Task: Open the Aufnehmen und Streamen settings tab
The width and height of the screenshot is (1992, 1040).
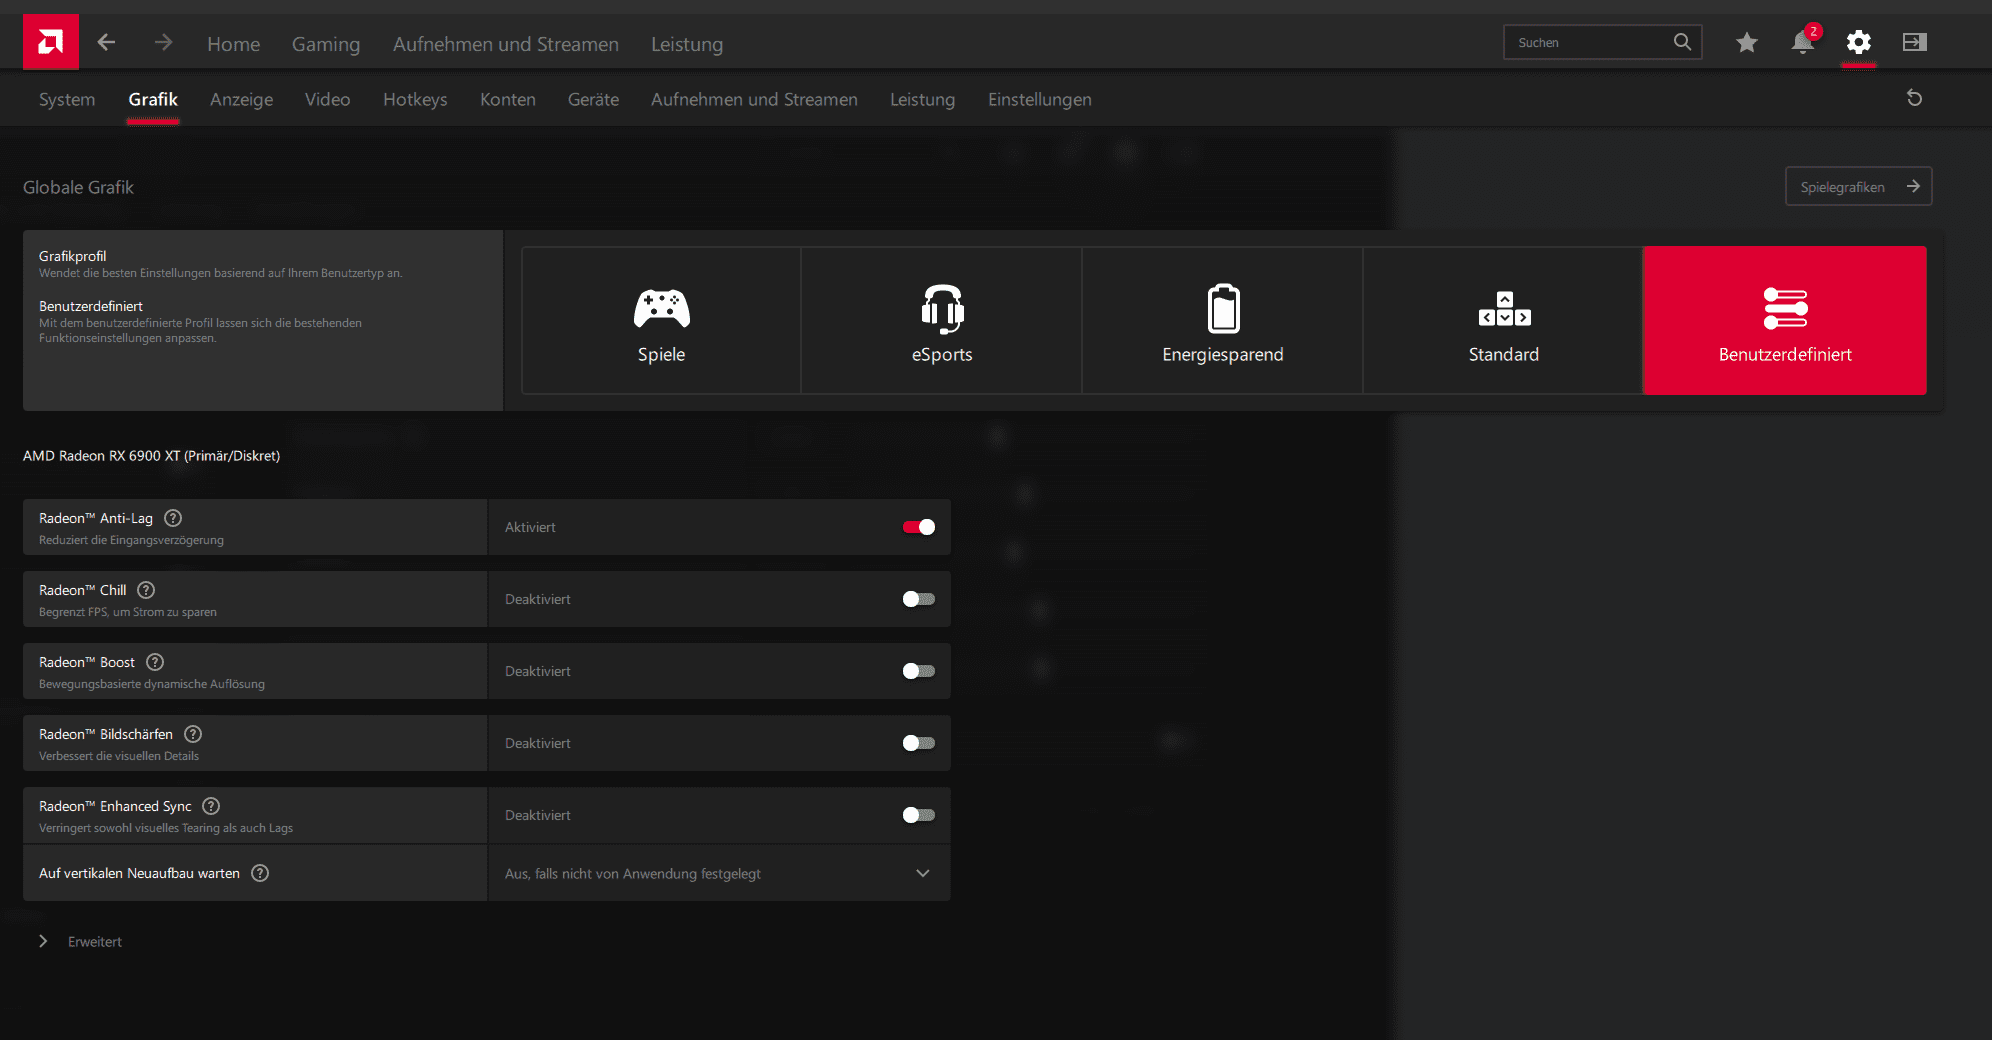Action: pyautogui.click(x=754, y=99)
